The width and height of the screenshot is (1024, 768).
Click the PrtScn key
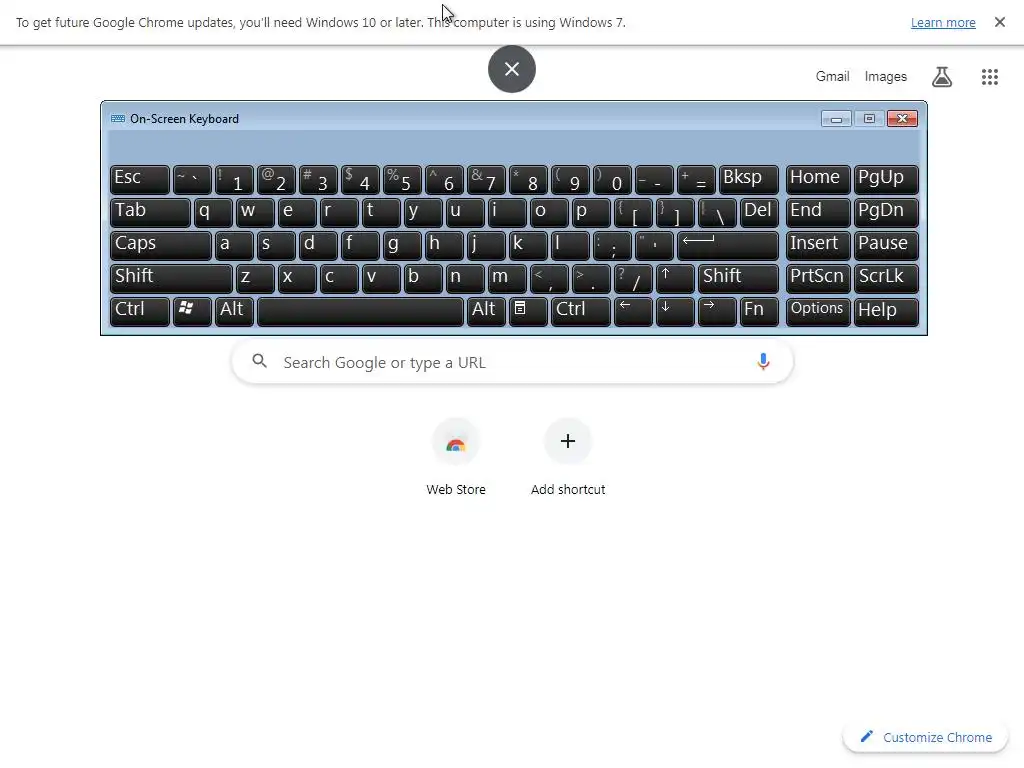[x=818, y=278]
